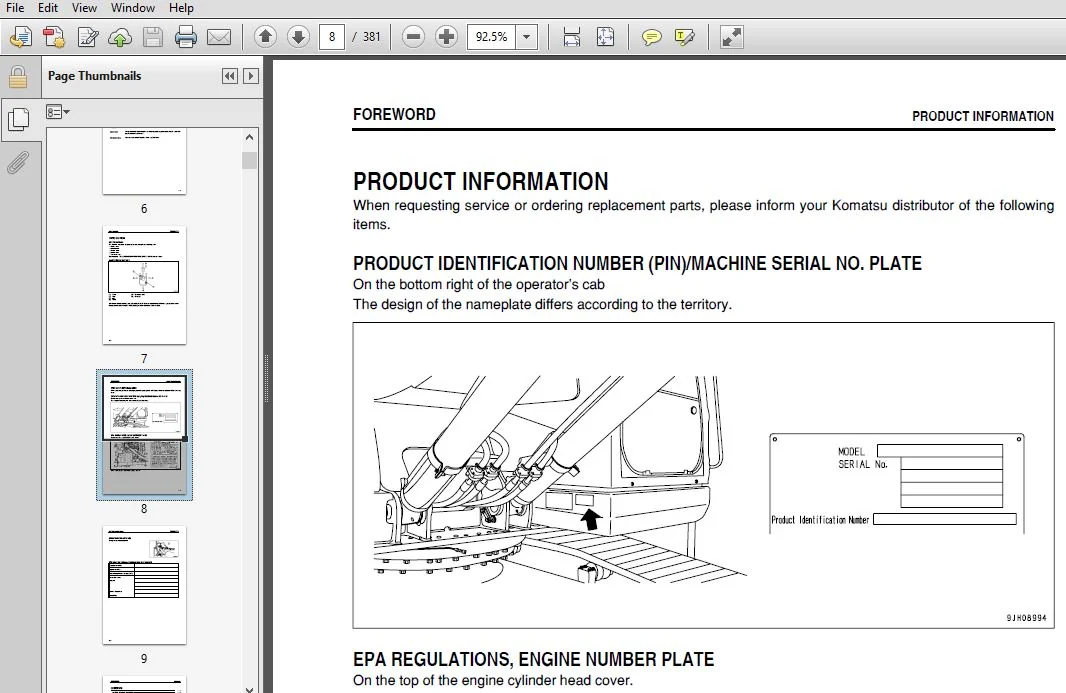The image size is (1066, 693).
Task: Select the Highlight Text tool
Action: [685, 37]
